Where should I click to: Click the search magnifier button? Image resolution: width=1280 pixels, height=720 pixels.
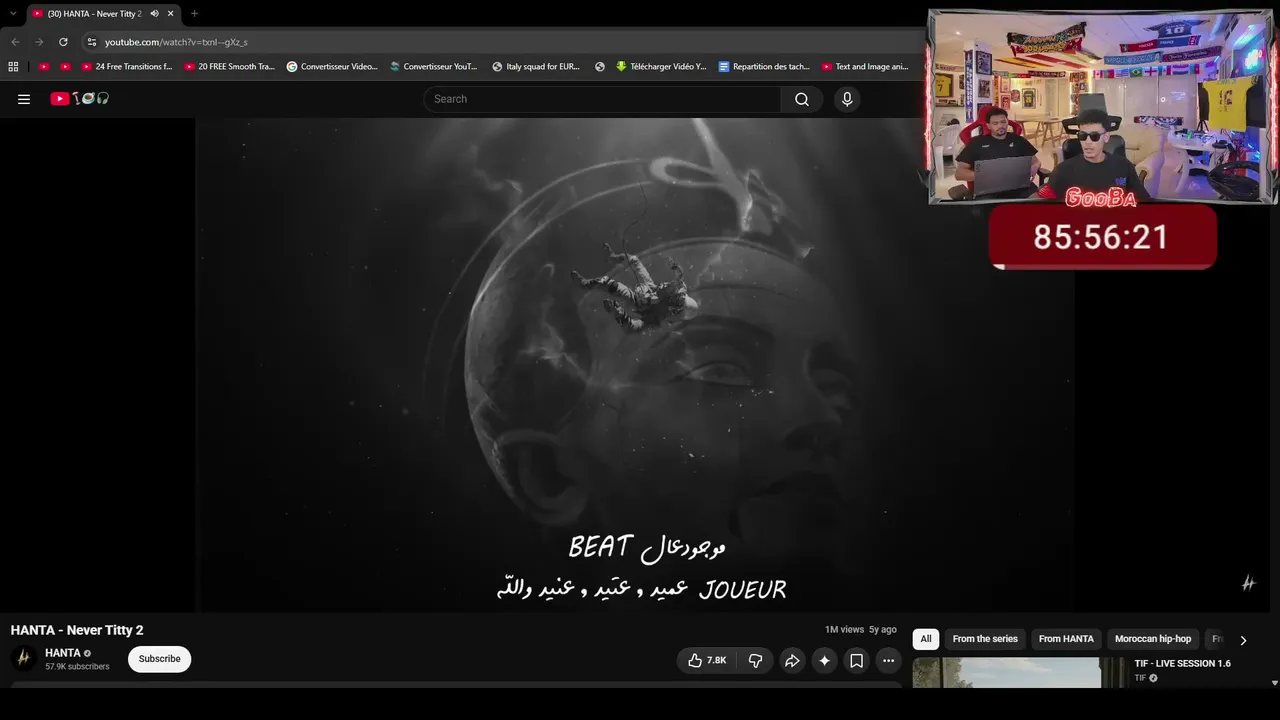pyautogui.click(x=802, y=99)
